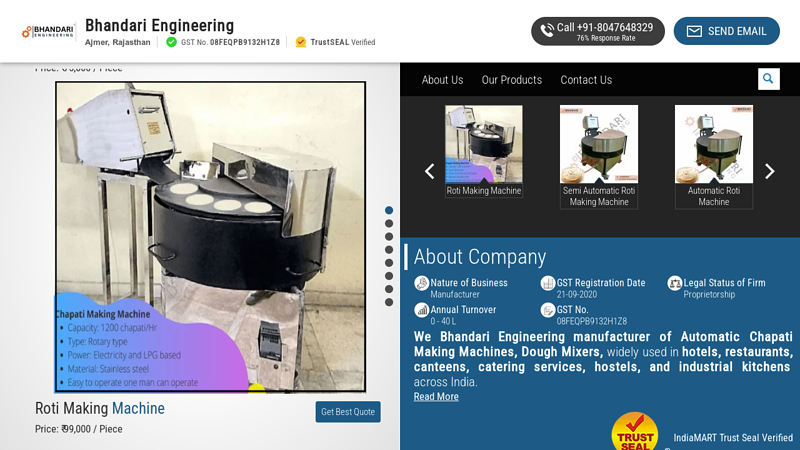Click the About Company heading

480,257
